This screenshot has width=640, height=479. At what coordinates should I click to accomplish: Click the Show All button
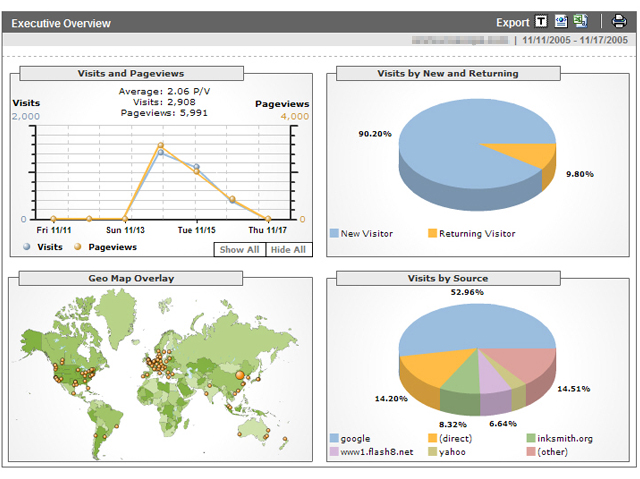click(x=240, y=250)
